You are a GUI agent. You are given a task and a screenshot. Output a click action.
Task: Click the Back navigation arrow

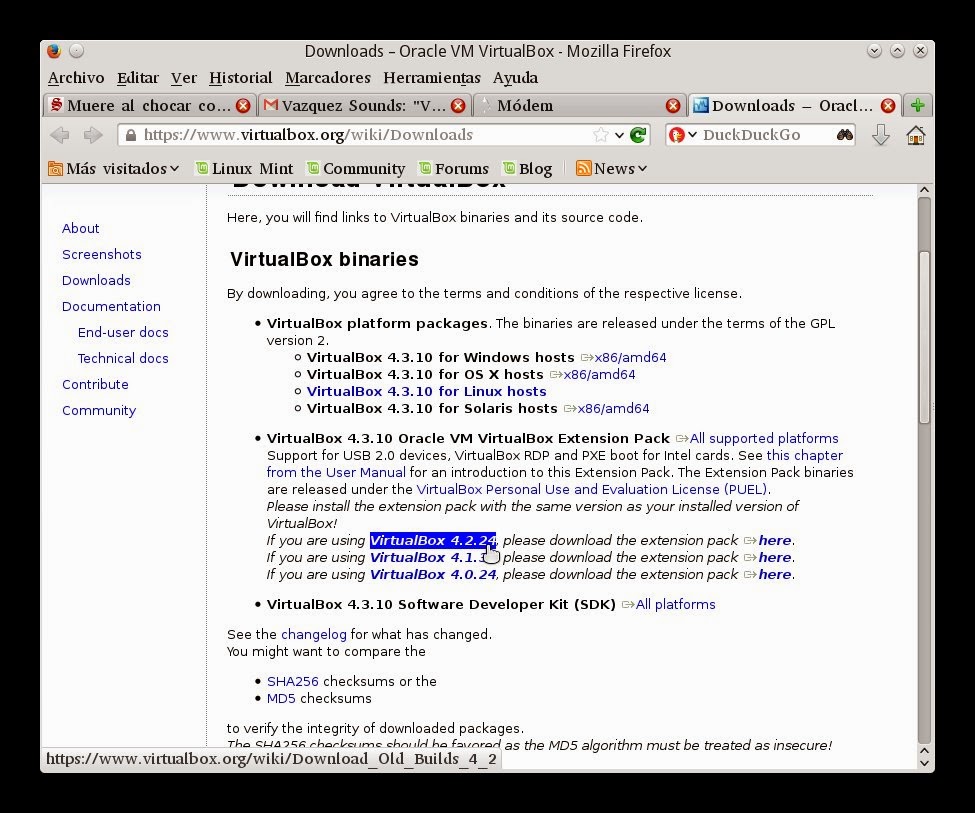tap(60, 135)
